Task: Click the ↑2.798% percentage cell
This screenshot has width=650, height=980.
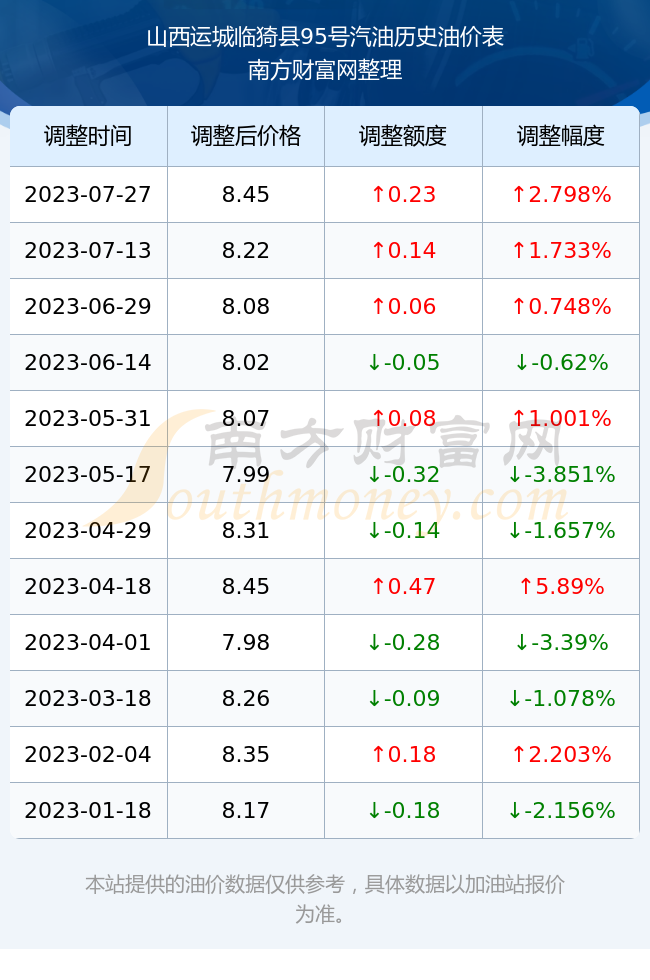Action: point(561,194)
